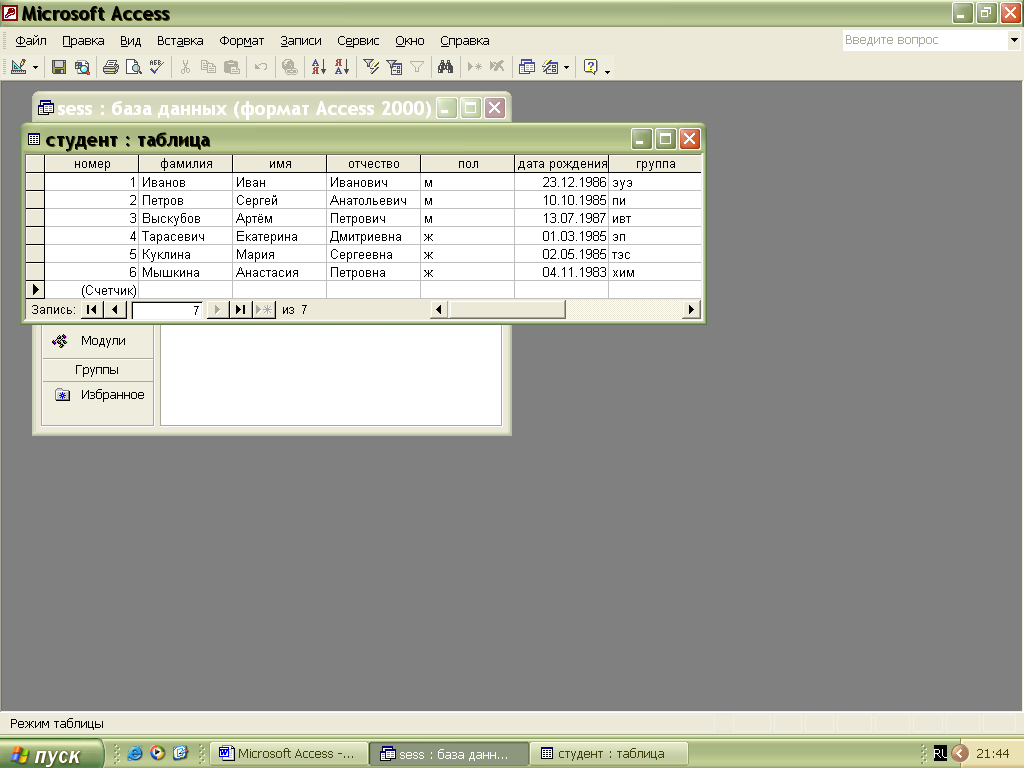Open the Окно menu
This screenshot has height=768, width=1024.
(x=410, y=40)
